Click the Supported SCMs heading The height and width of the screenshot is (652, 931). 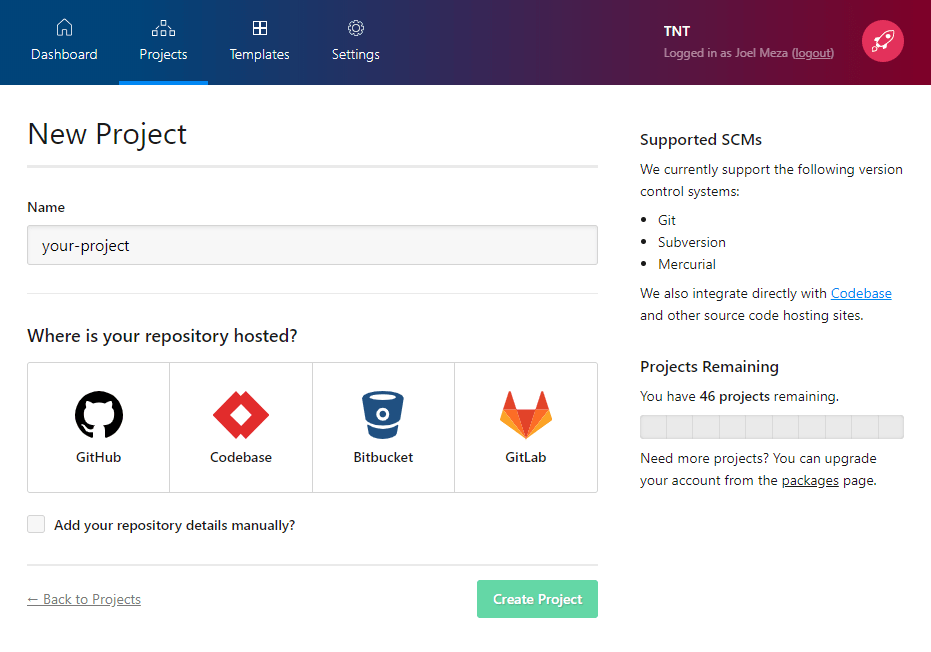(x=701, y=140)
